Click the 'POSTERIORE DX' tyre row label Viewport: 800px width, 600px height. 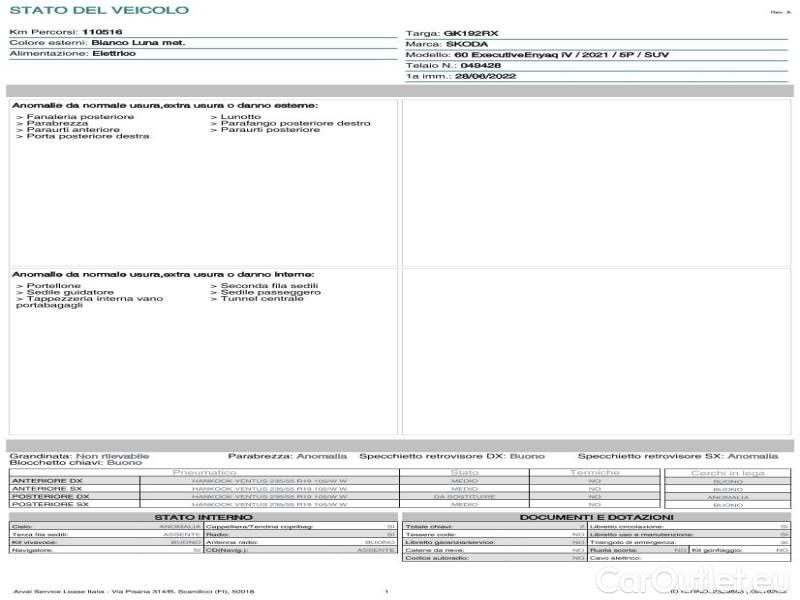[x=51, y=496]
